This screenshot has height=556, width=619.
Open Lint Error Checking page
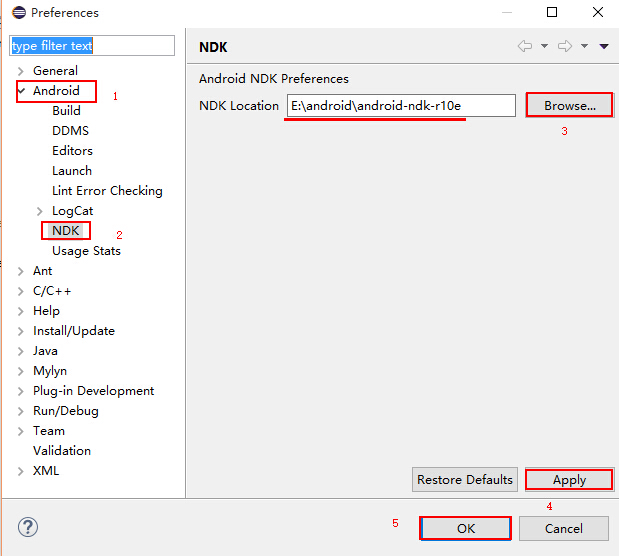point(107,191)
